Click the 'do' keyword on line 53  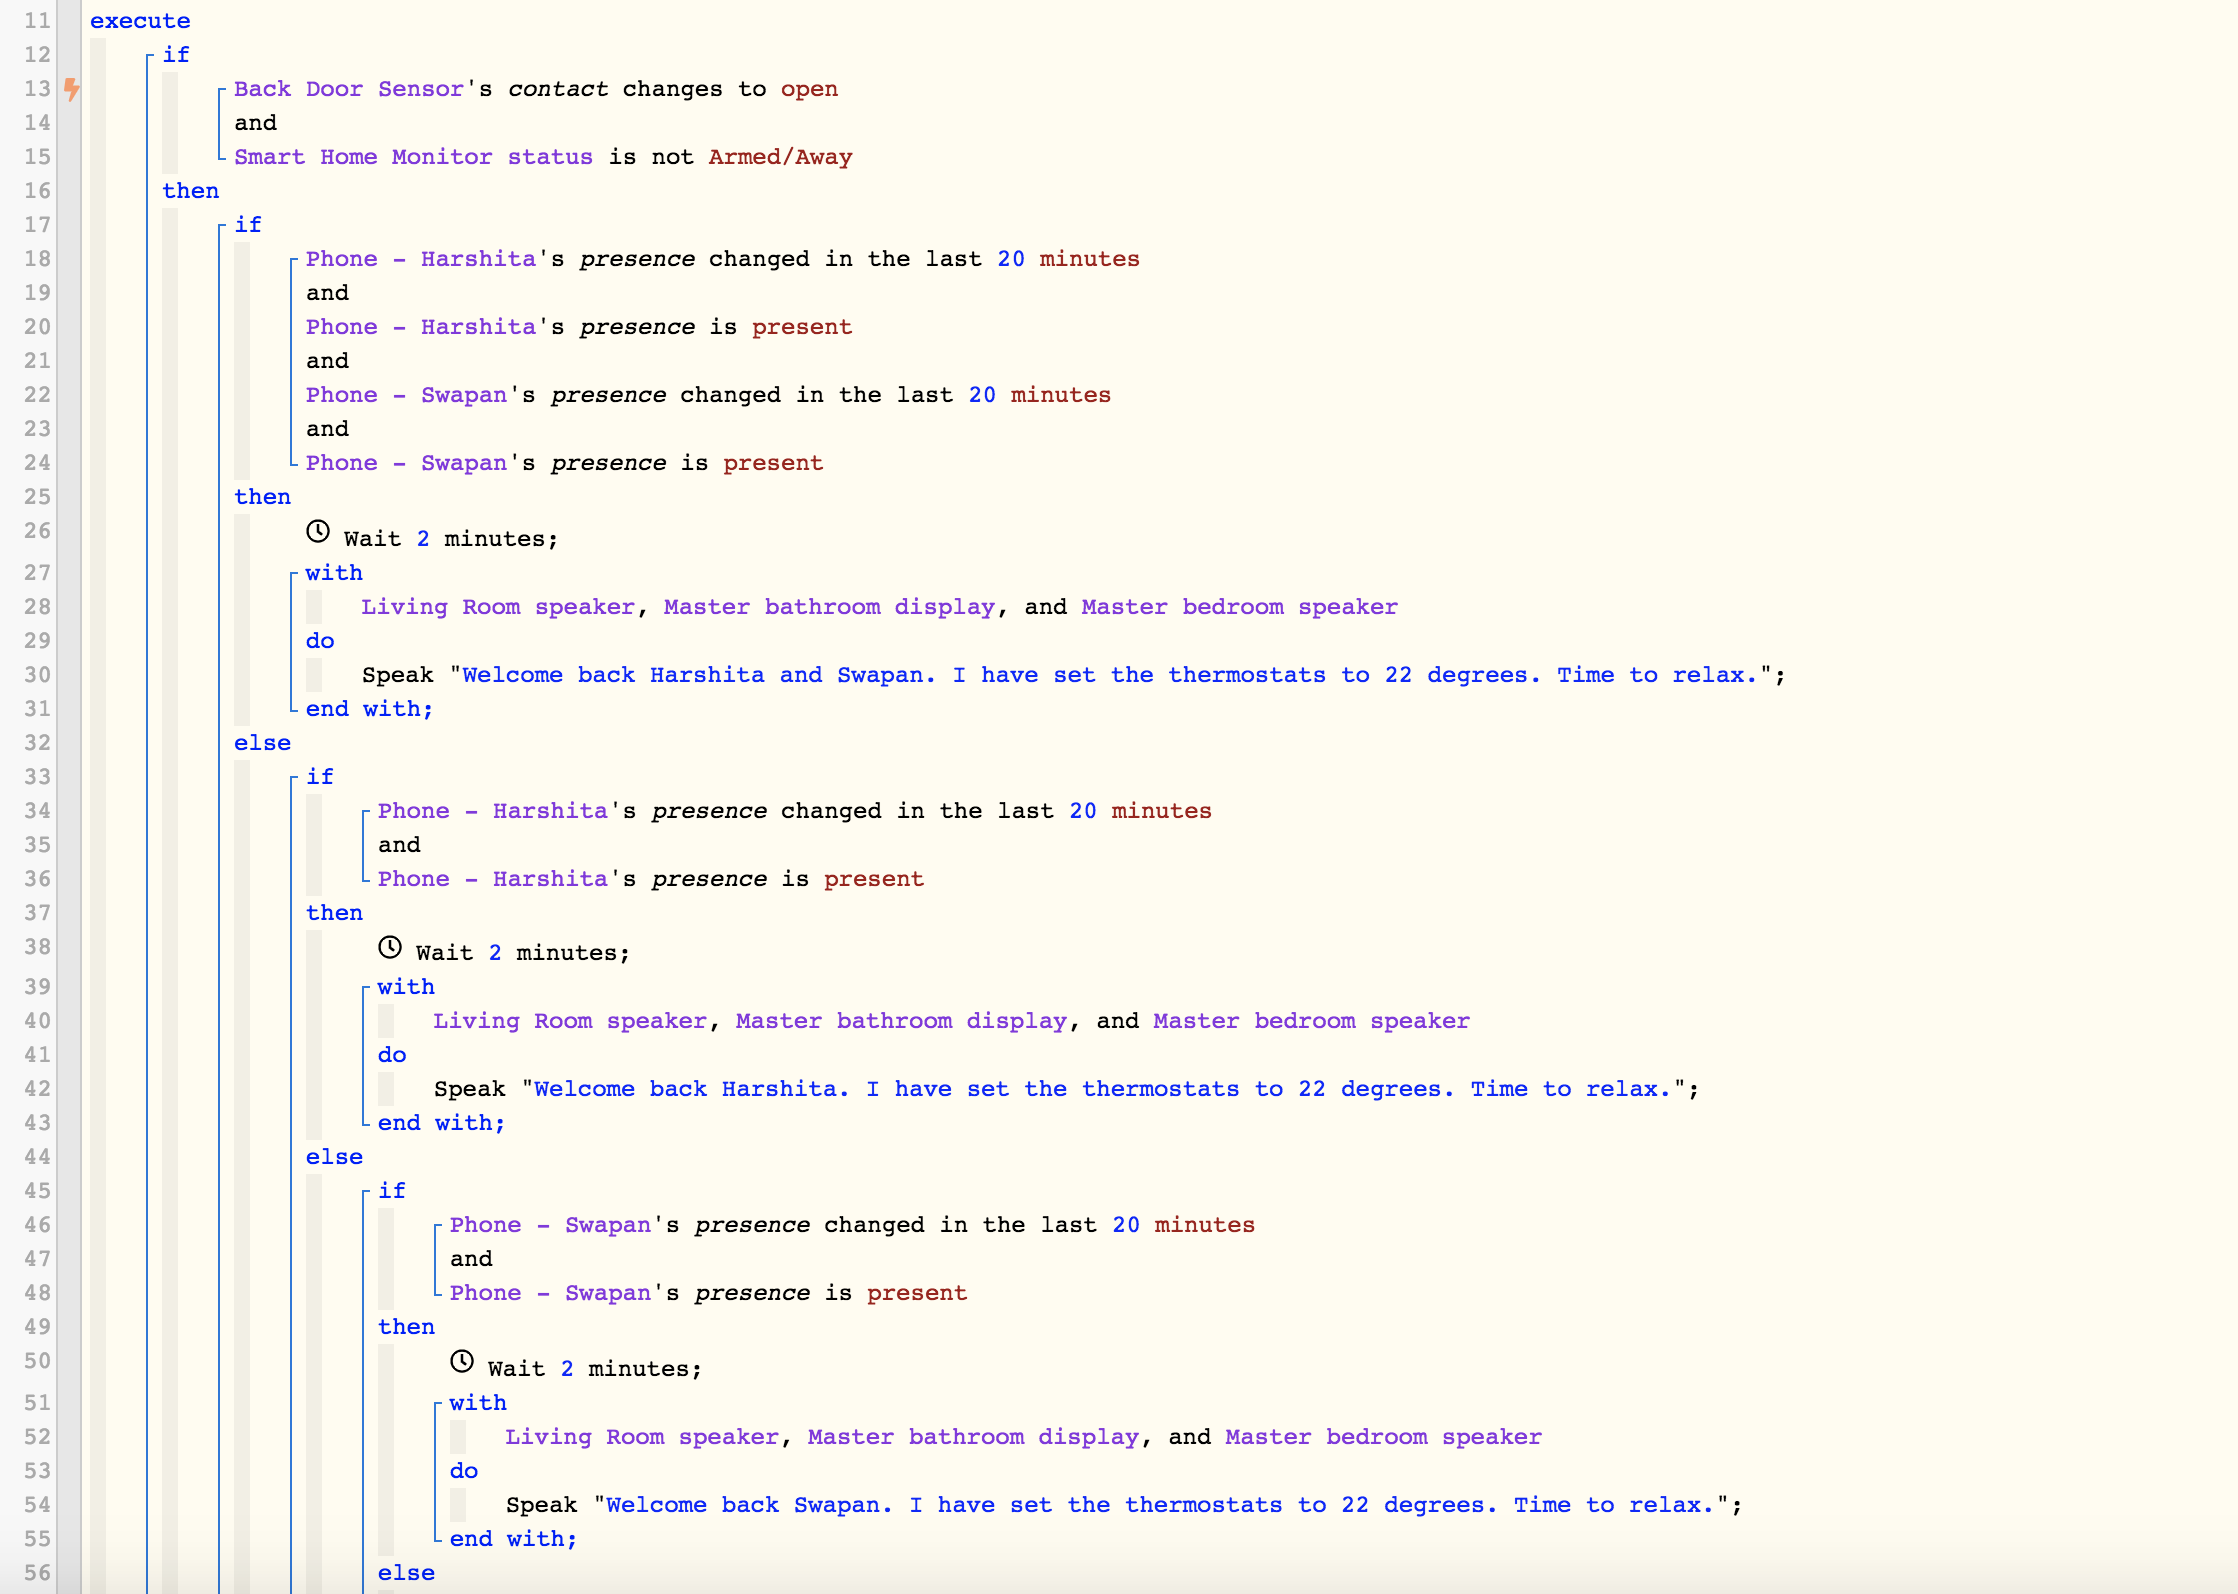[464, 1471]
